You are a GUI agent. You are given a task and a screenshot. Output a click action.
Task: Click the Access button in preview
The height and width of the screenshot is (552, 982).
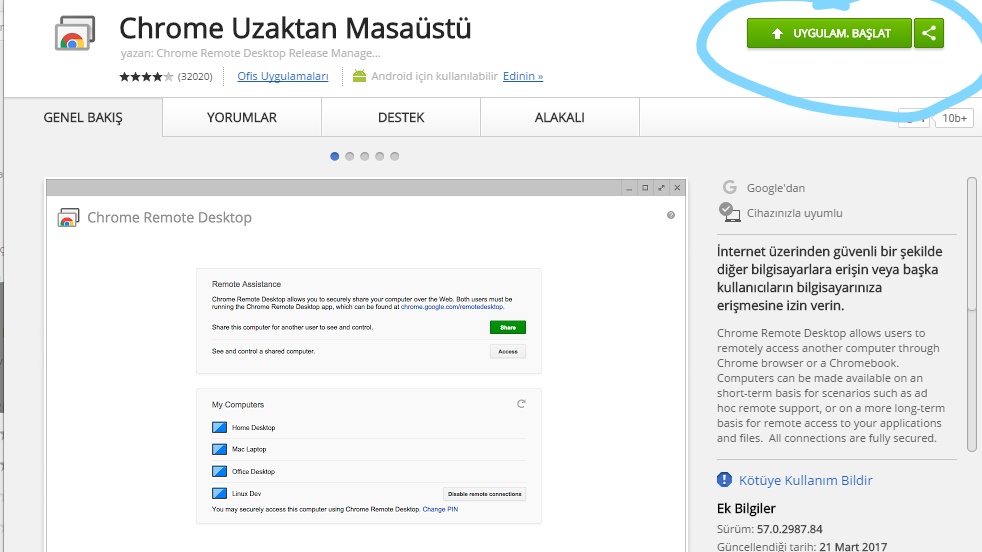508,352
